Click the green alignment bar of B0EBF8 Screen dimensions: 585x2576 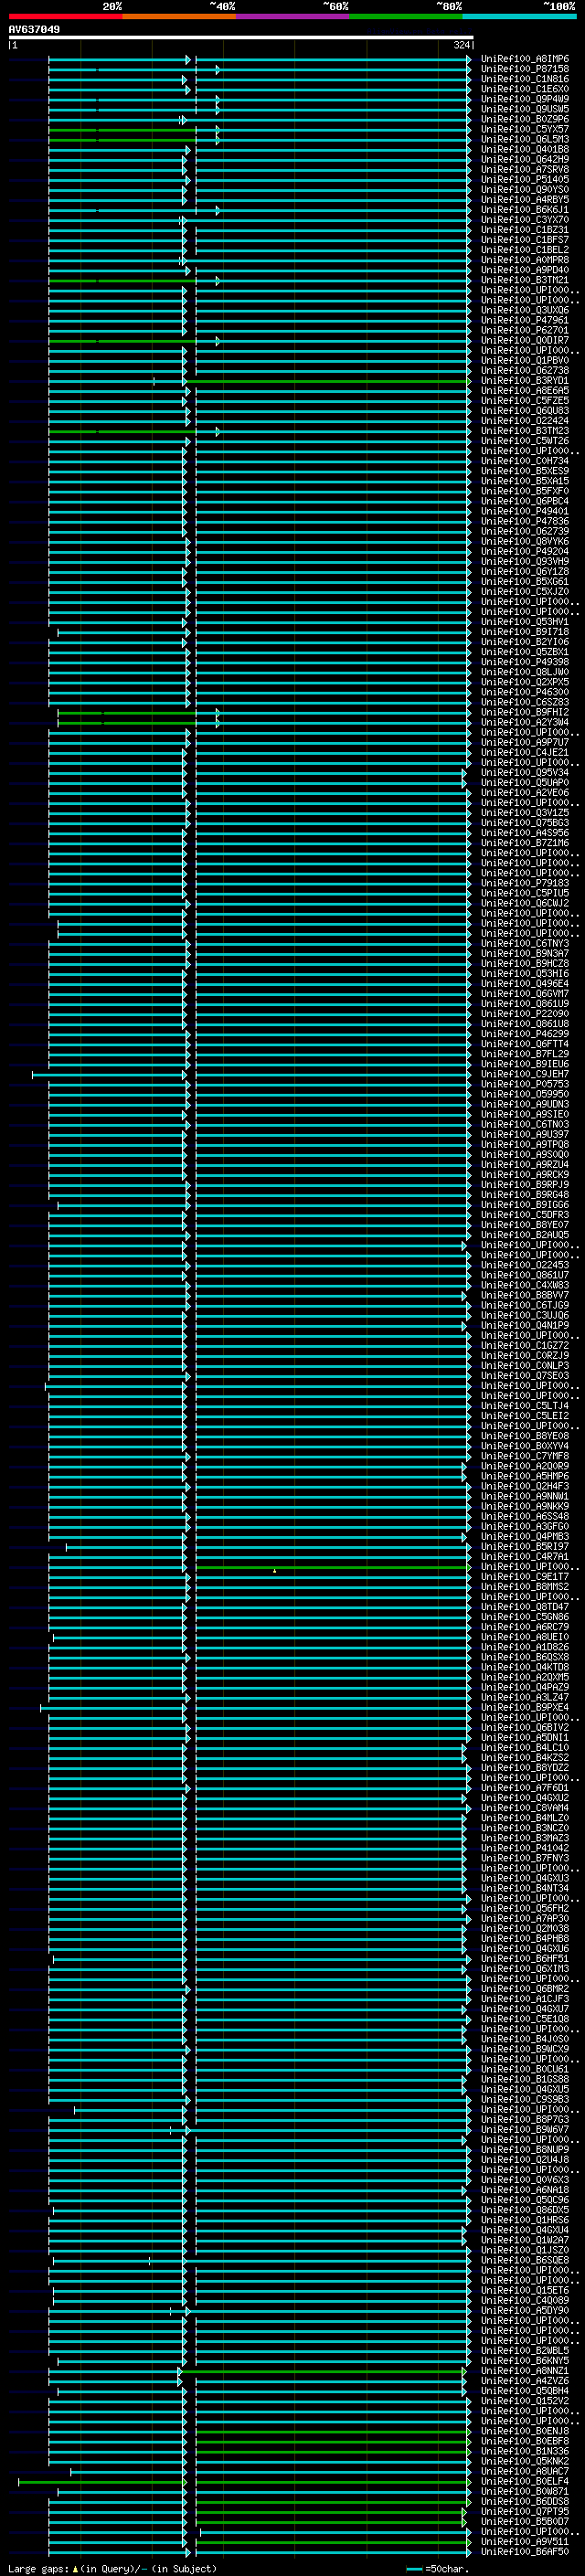pyautogui.click(x=332, y=2441)
